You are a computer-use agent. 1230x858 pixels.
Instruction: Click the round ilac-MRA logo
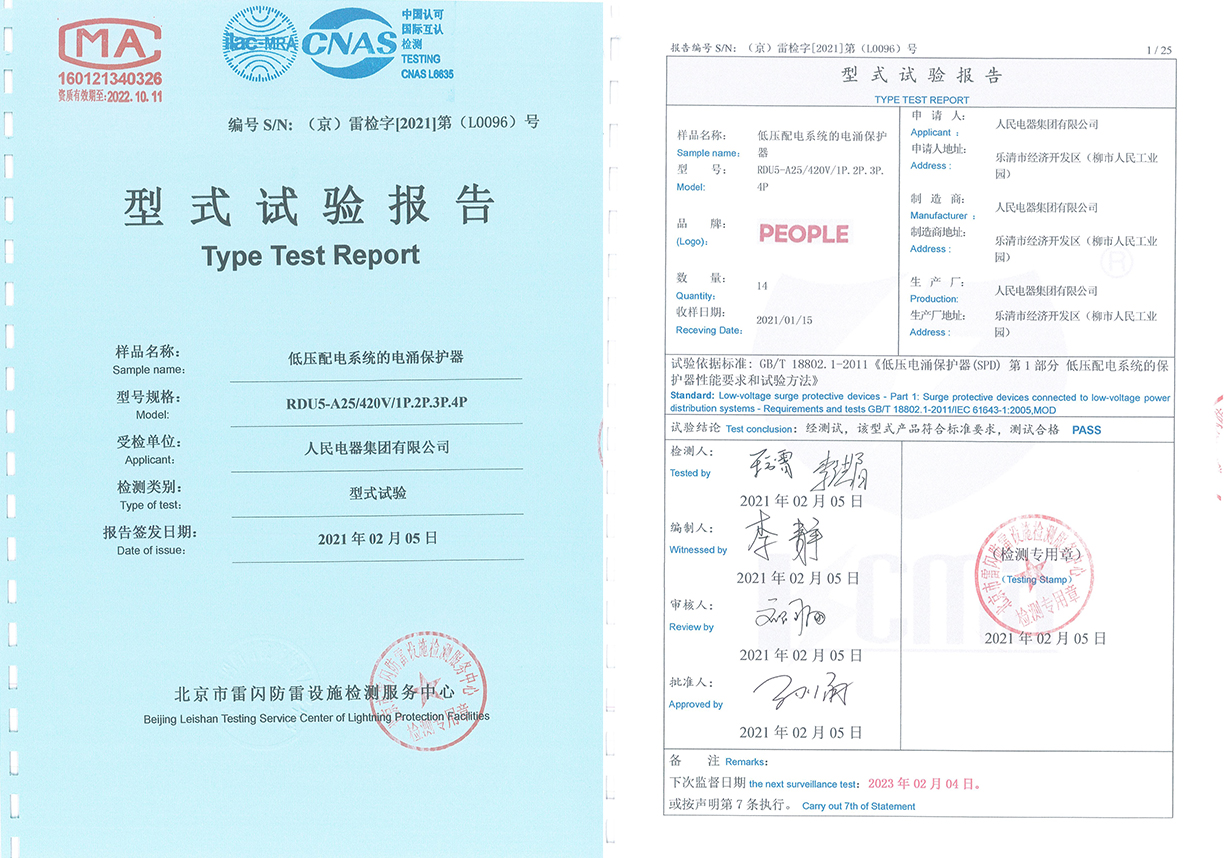click(260, 43)
